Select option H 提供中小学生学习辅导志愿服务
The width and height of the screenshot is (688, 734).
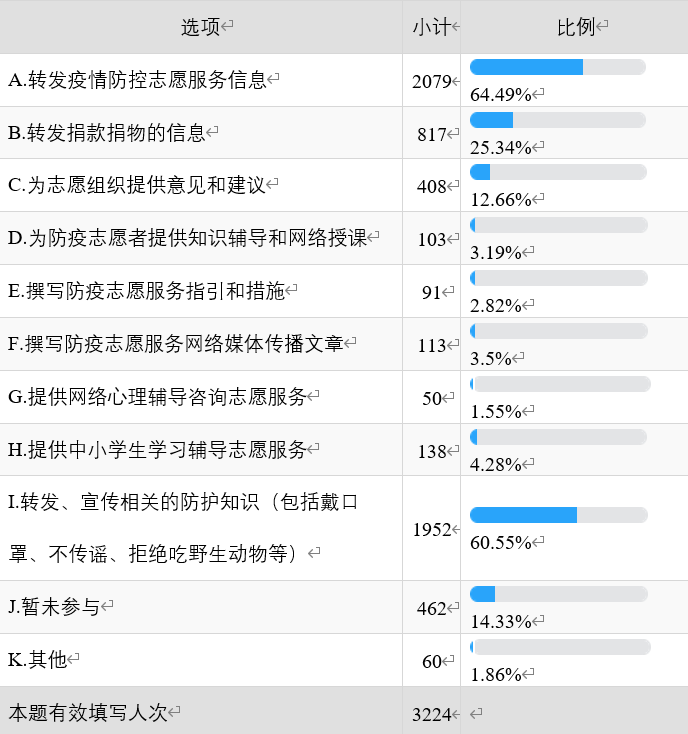tap(157, 450)
